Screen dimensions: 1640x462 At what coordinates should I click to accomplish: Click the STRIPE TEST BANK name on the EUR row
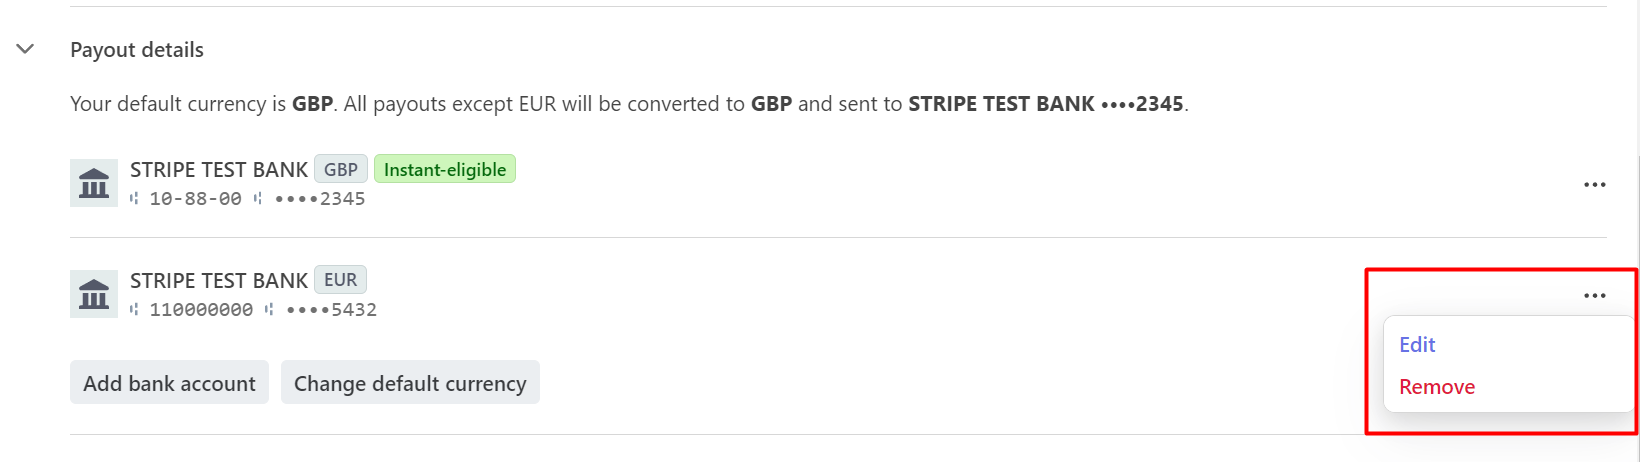point(219,281)
